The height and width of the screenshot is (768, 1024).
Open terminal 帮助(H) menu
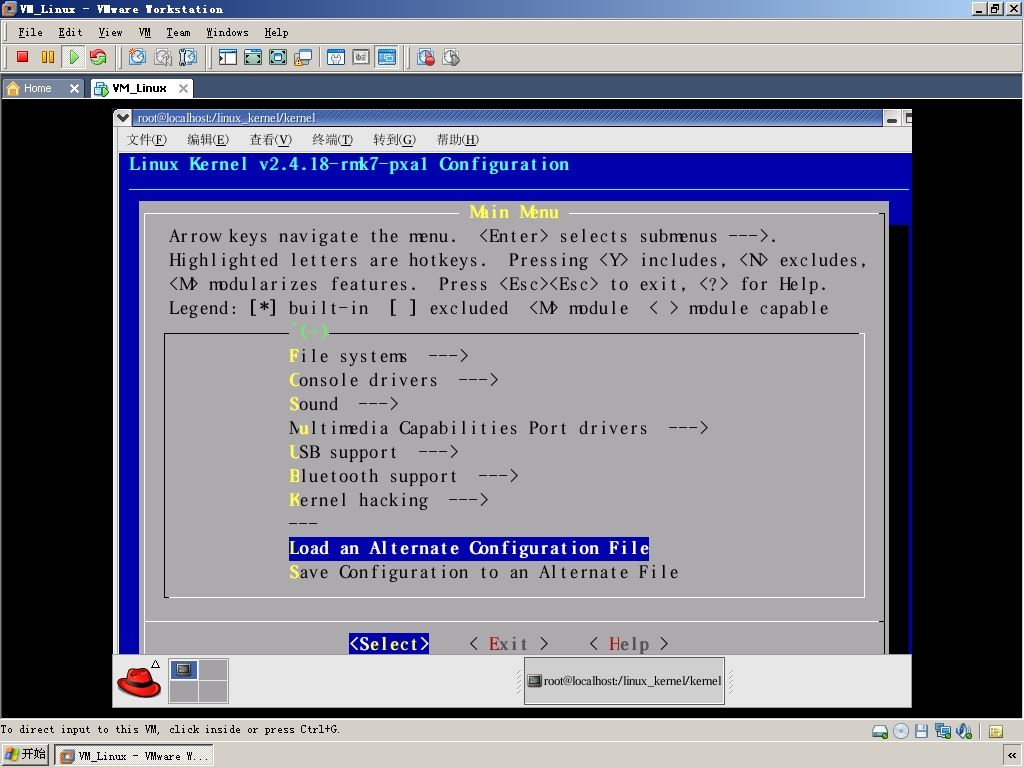[x=457, y=139]
